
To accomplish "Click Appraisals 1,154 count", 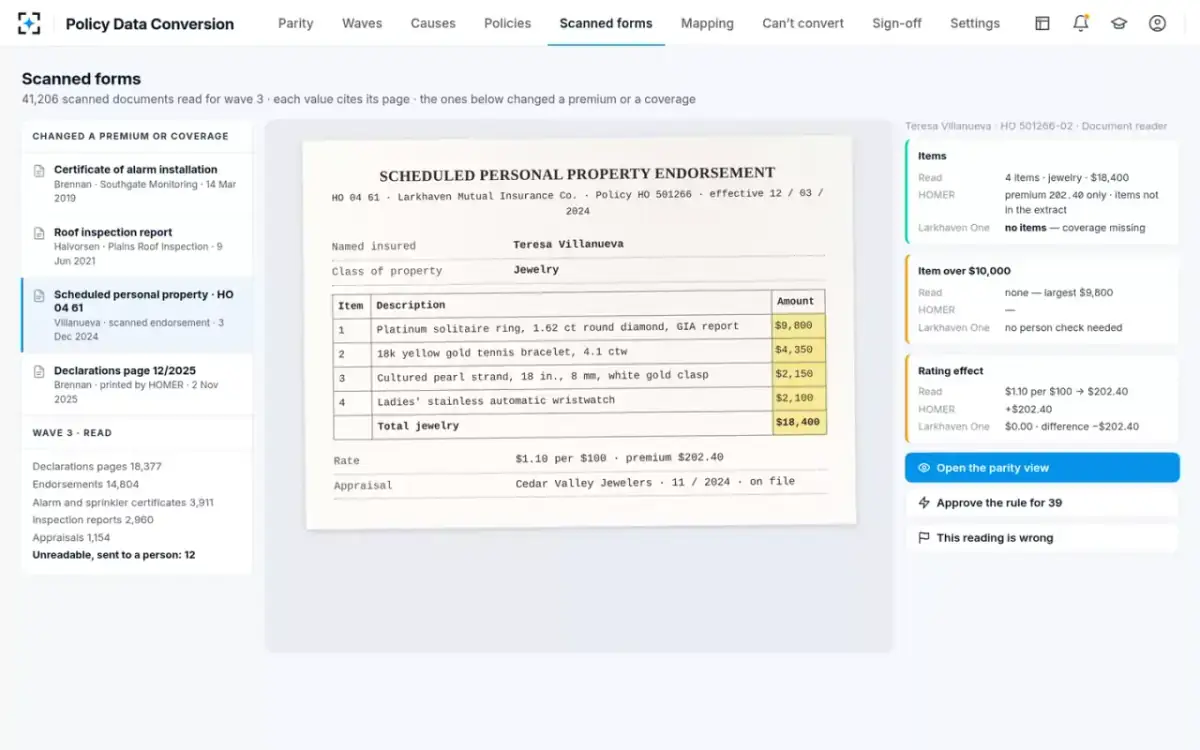I will pos(71,538).
